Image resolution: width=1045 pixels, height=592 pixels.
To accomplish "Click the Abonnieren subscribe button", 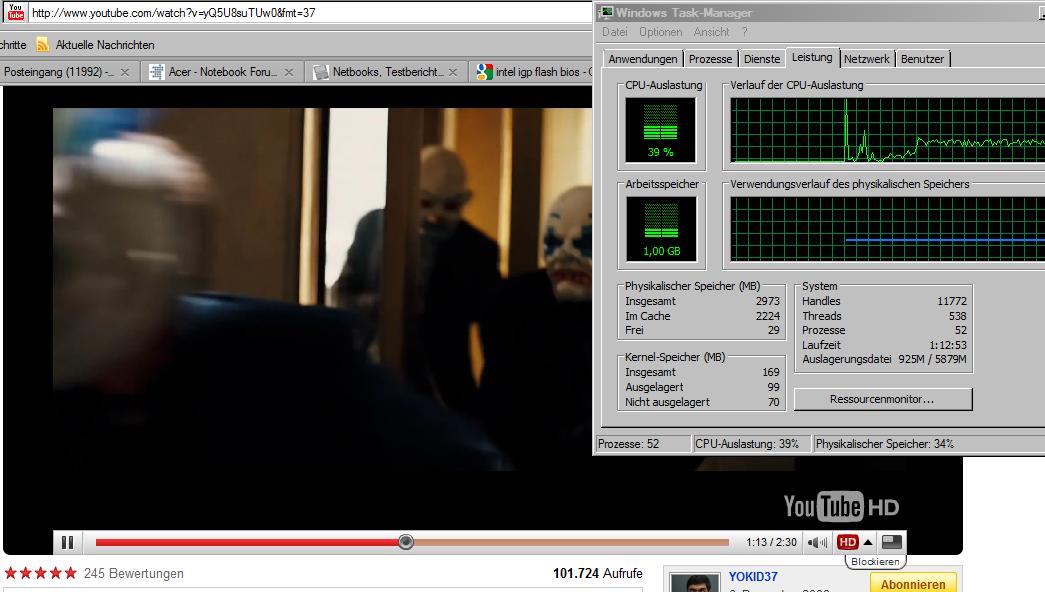I will pyautogui.click(x=913, y=583).
